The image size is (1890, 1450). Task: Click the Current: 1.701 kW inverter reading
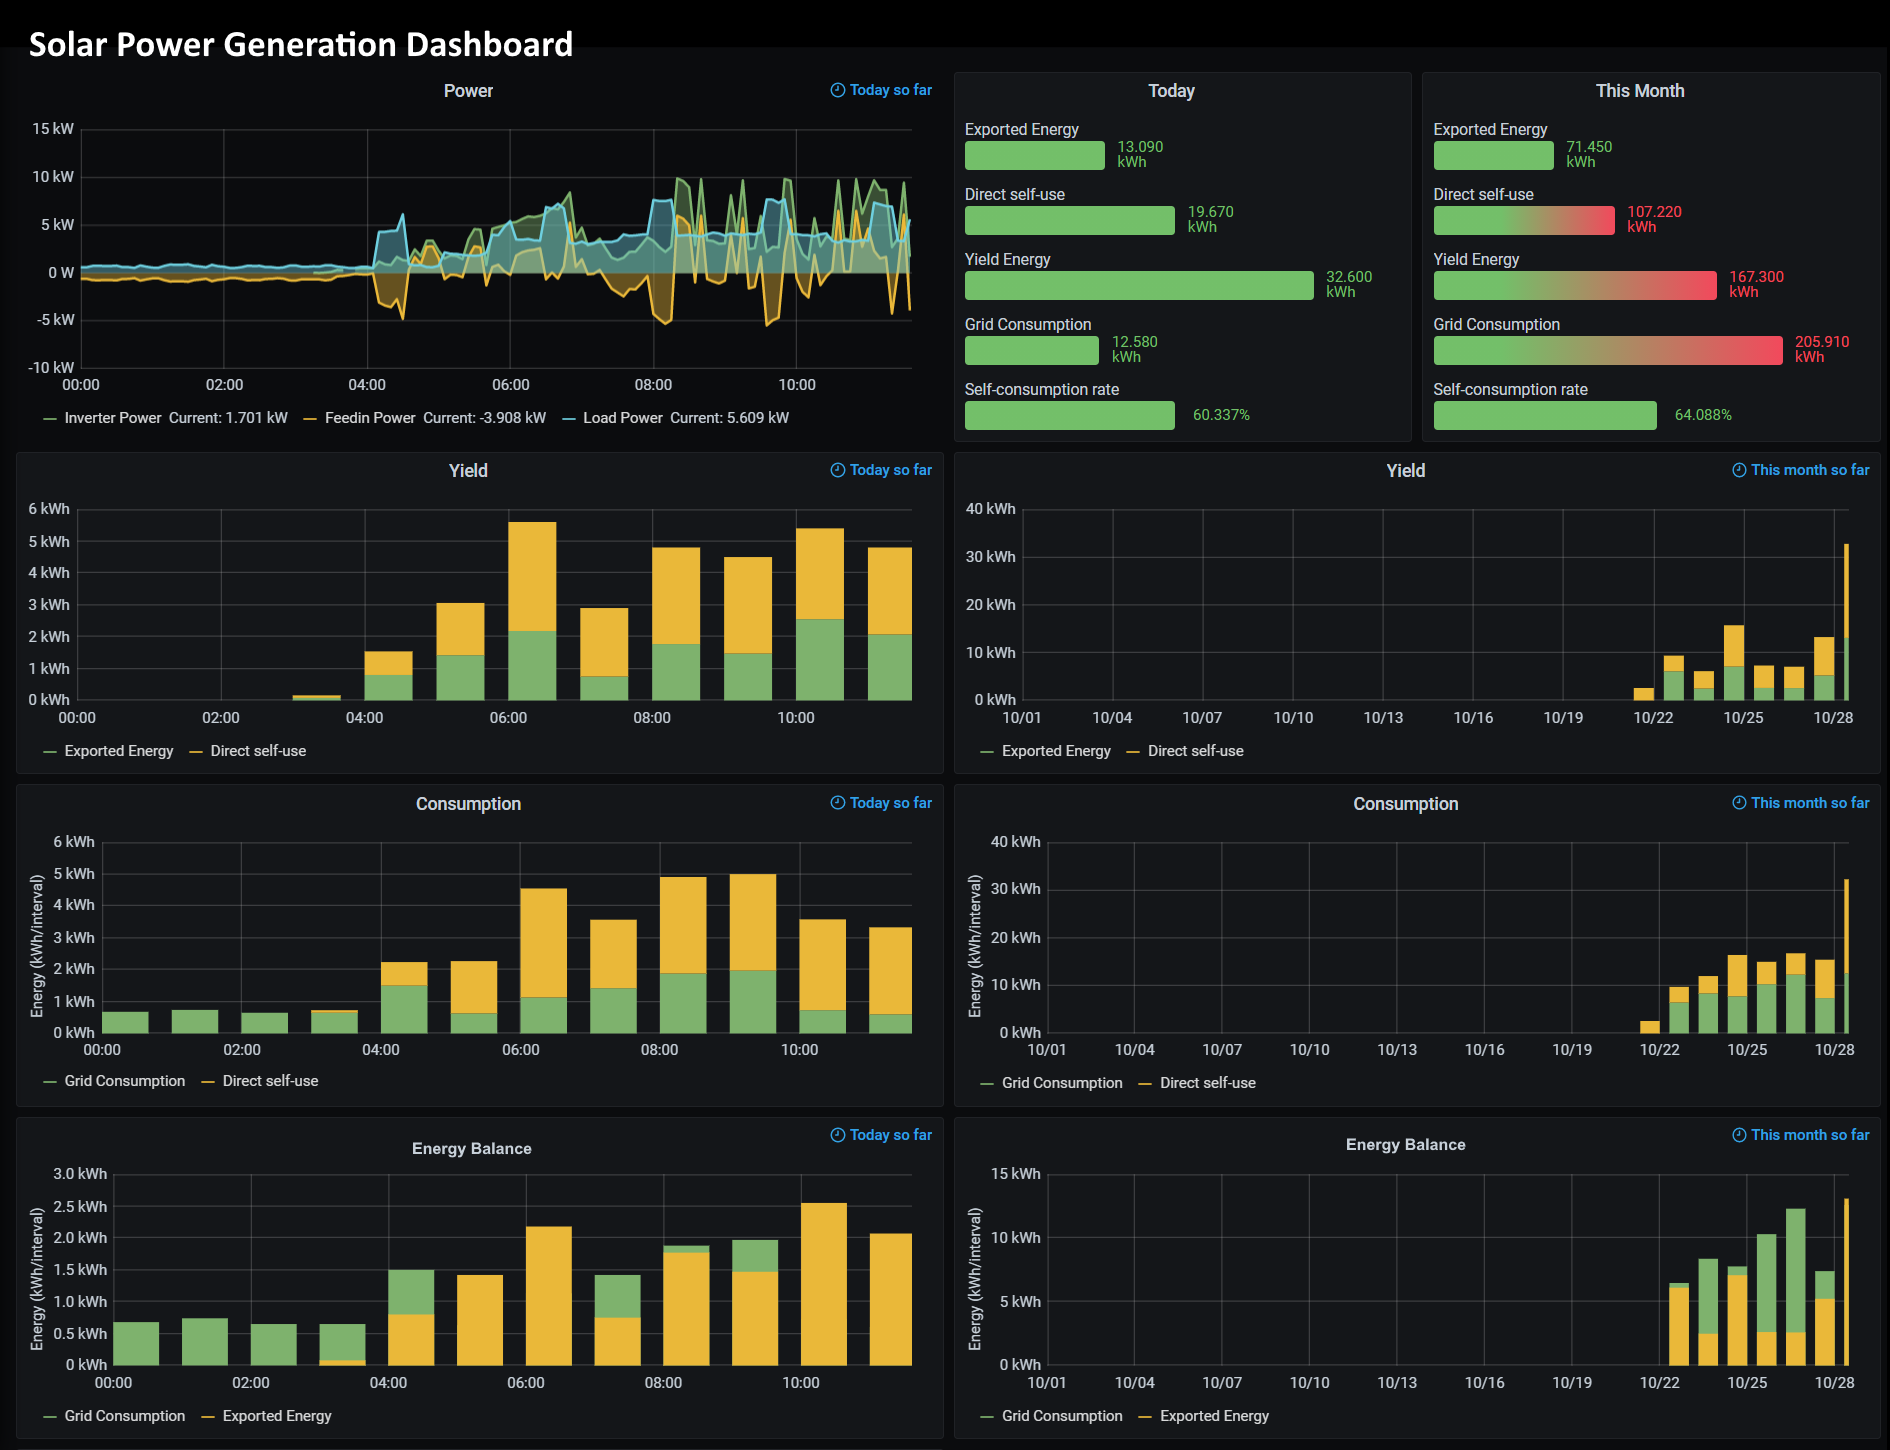[228, 418]
